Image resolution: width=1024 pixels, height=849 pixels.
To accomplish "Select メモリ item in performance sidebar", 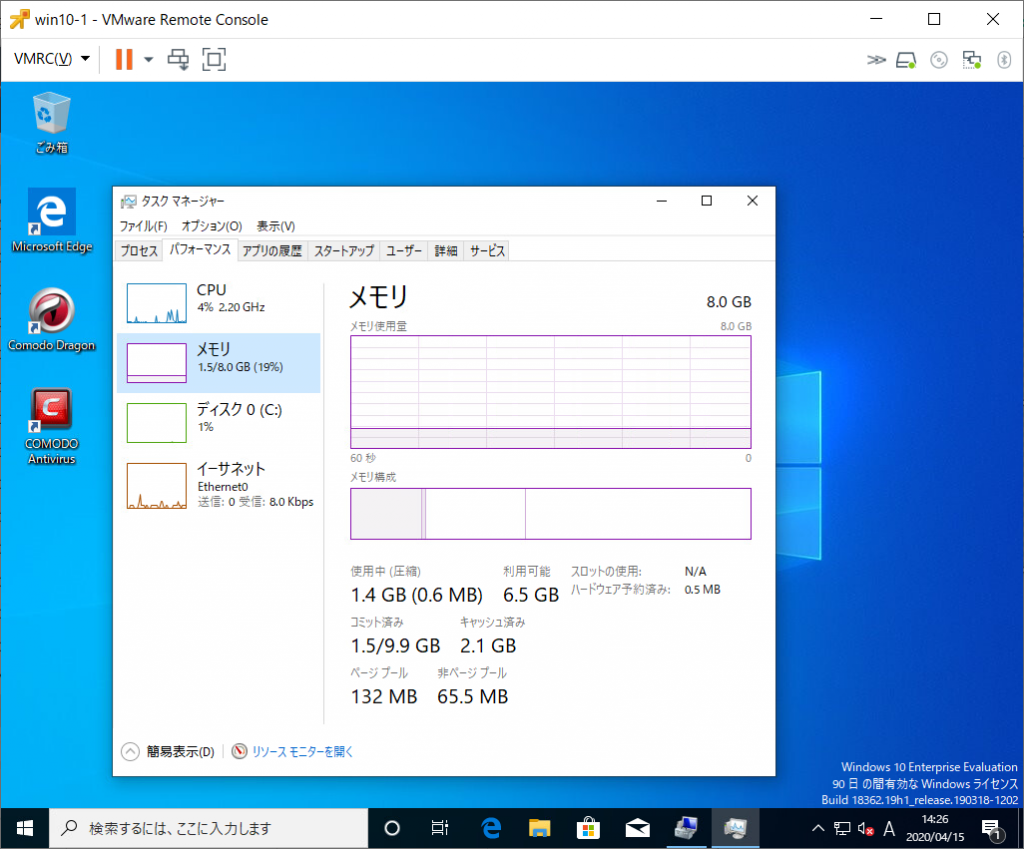I will click(x=219, y=363).
